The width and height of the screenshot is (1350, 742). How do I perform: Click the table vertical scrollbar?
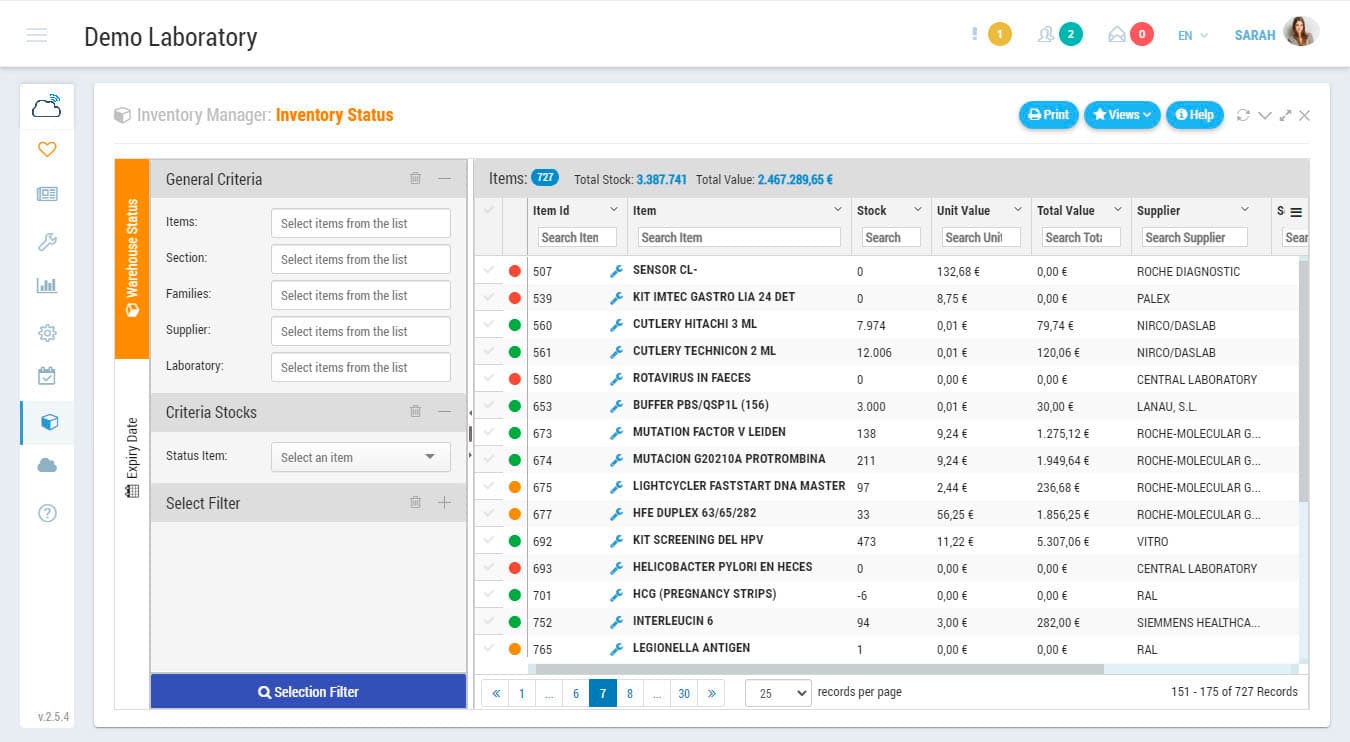(1303, 380)
